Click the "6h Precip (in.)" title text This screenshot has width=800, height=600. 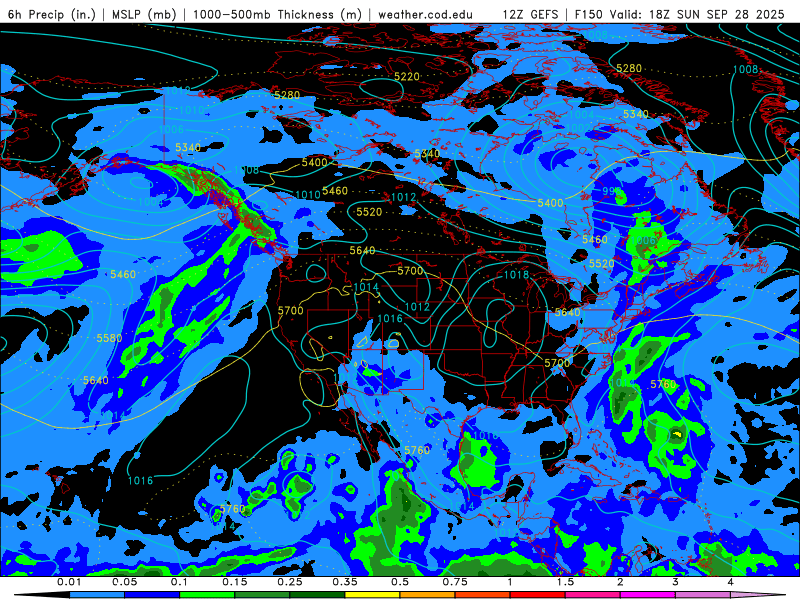[x=52, y=14]
